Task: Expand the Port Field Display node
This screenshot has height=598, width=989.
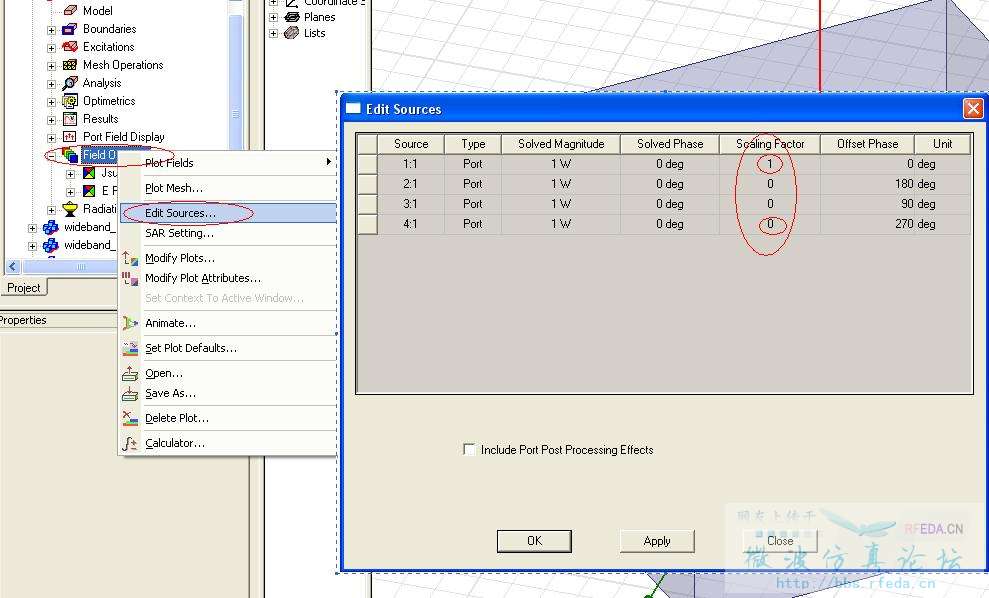Action: click(x=52, y=138)
